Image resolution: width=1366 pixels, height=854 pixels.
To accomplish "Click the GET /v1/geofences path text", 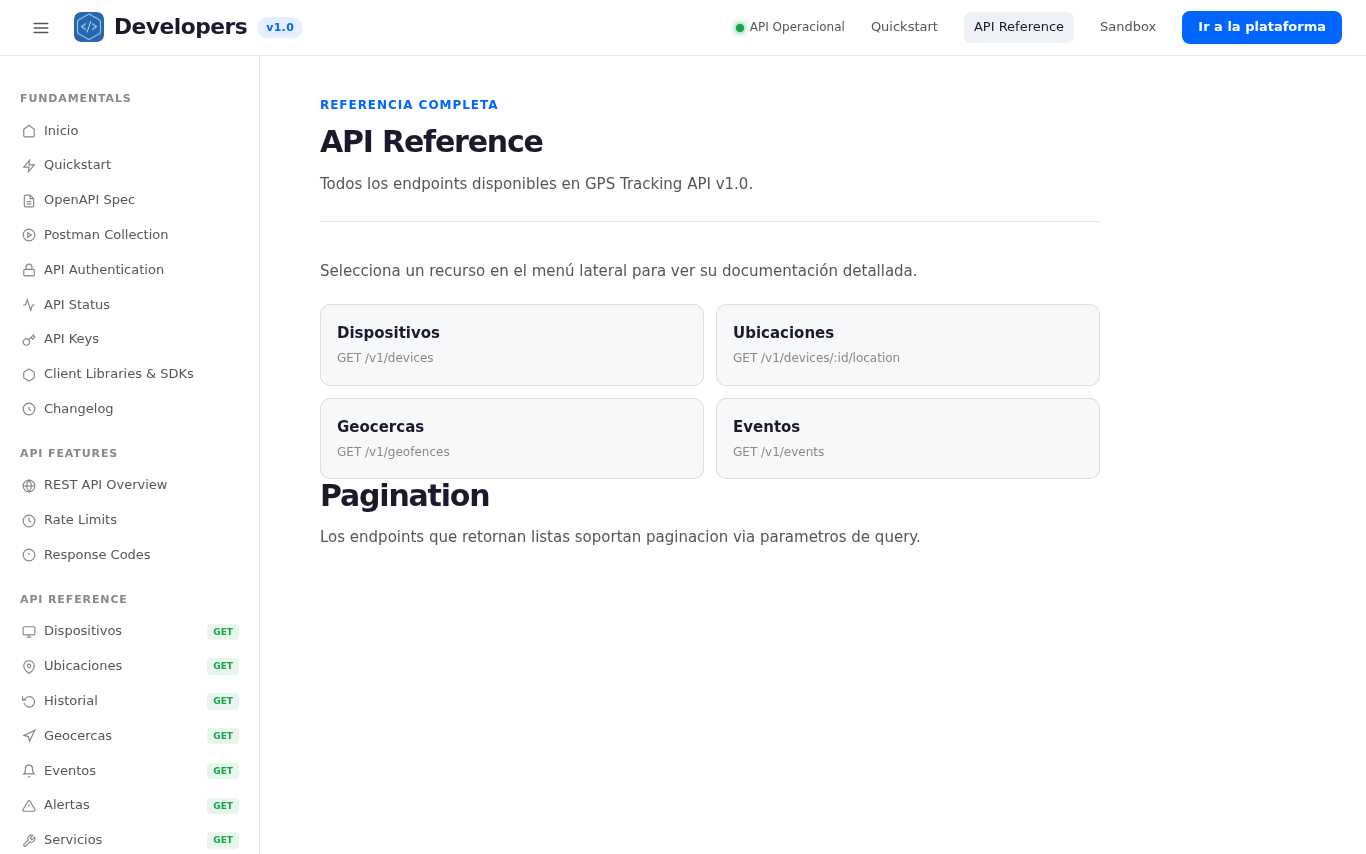I will (393, 452).
